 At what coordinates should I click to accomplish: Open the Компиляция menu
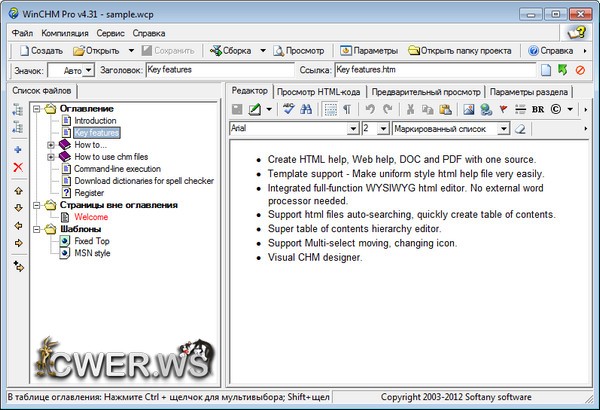click(65, 33)
